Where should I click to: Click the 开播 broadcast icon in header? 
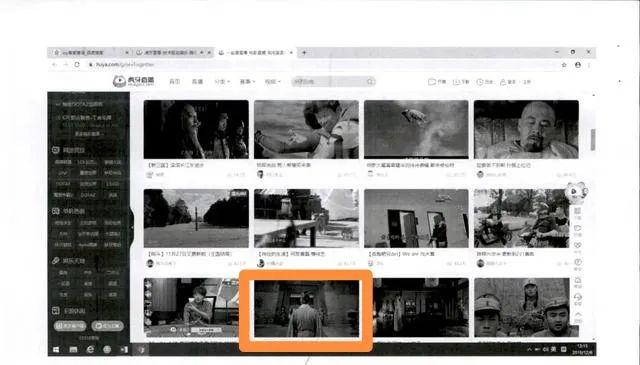click(x=432, y=82)
